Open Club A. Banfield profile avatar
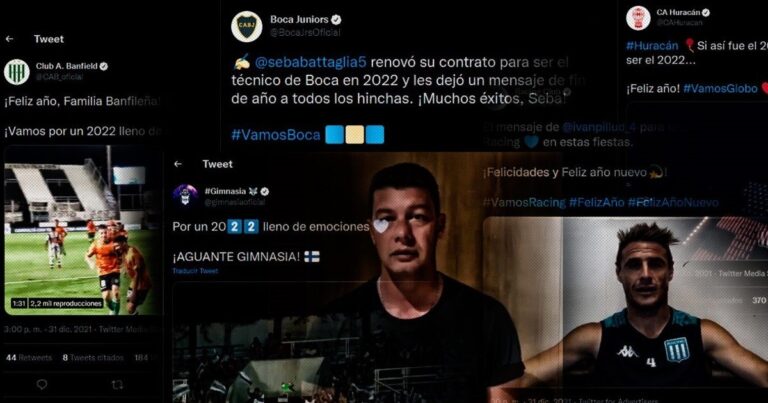Screen dimensions: 768x403 [17, 71]
